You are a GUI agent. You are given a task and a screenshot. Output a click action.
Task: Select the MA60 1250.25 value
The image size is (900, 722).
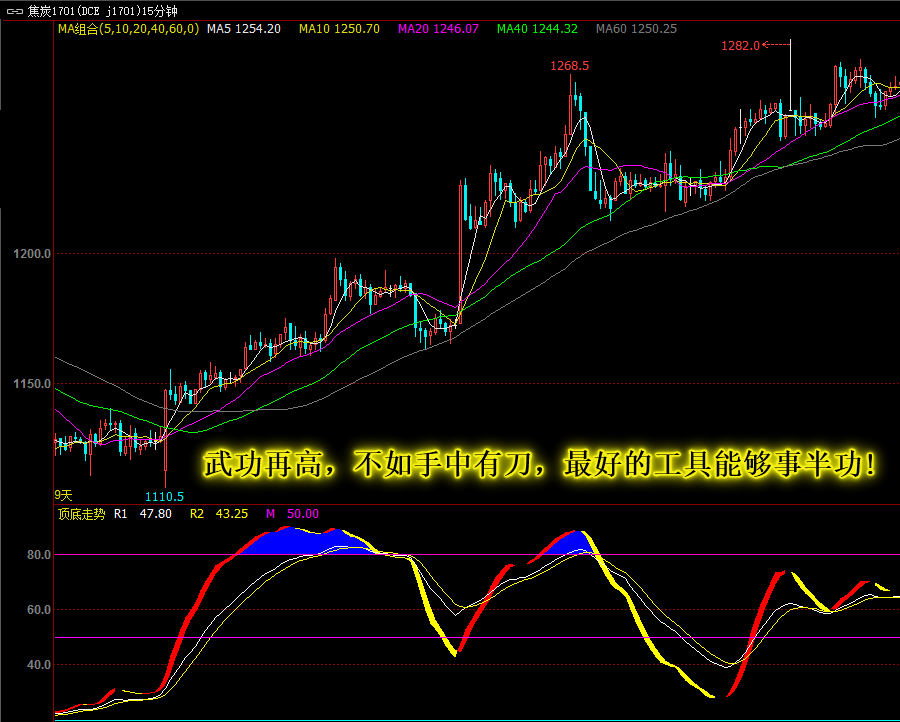[x=637, y=29]
